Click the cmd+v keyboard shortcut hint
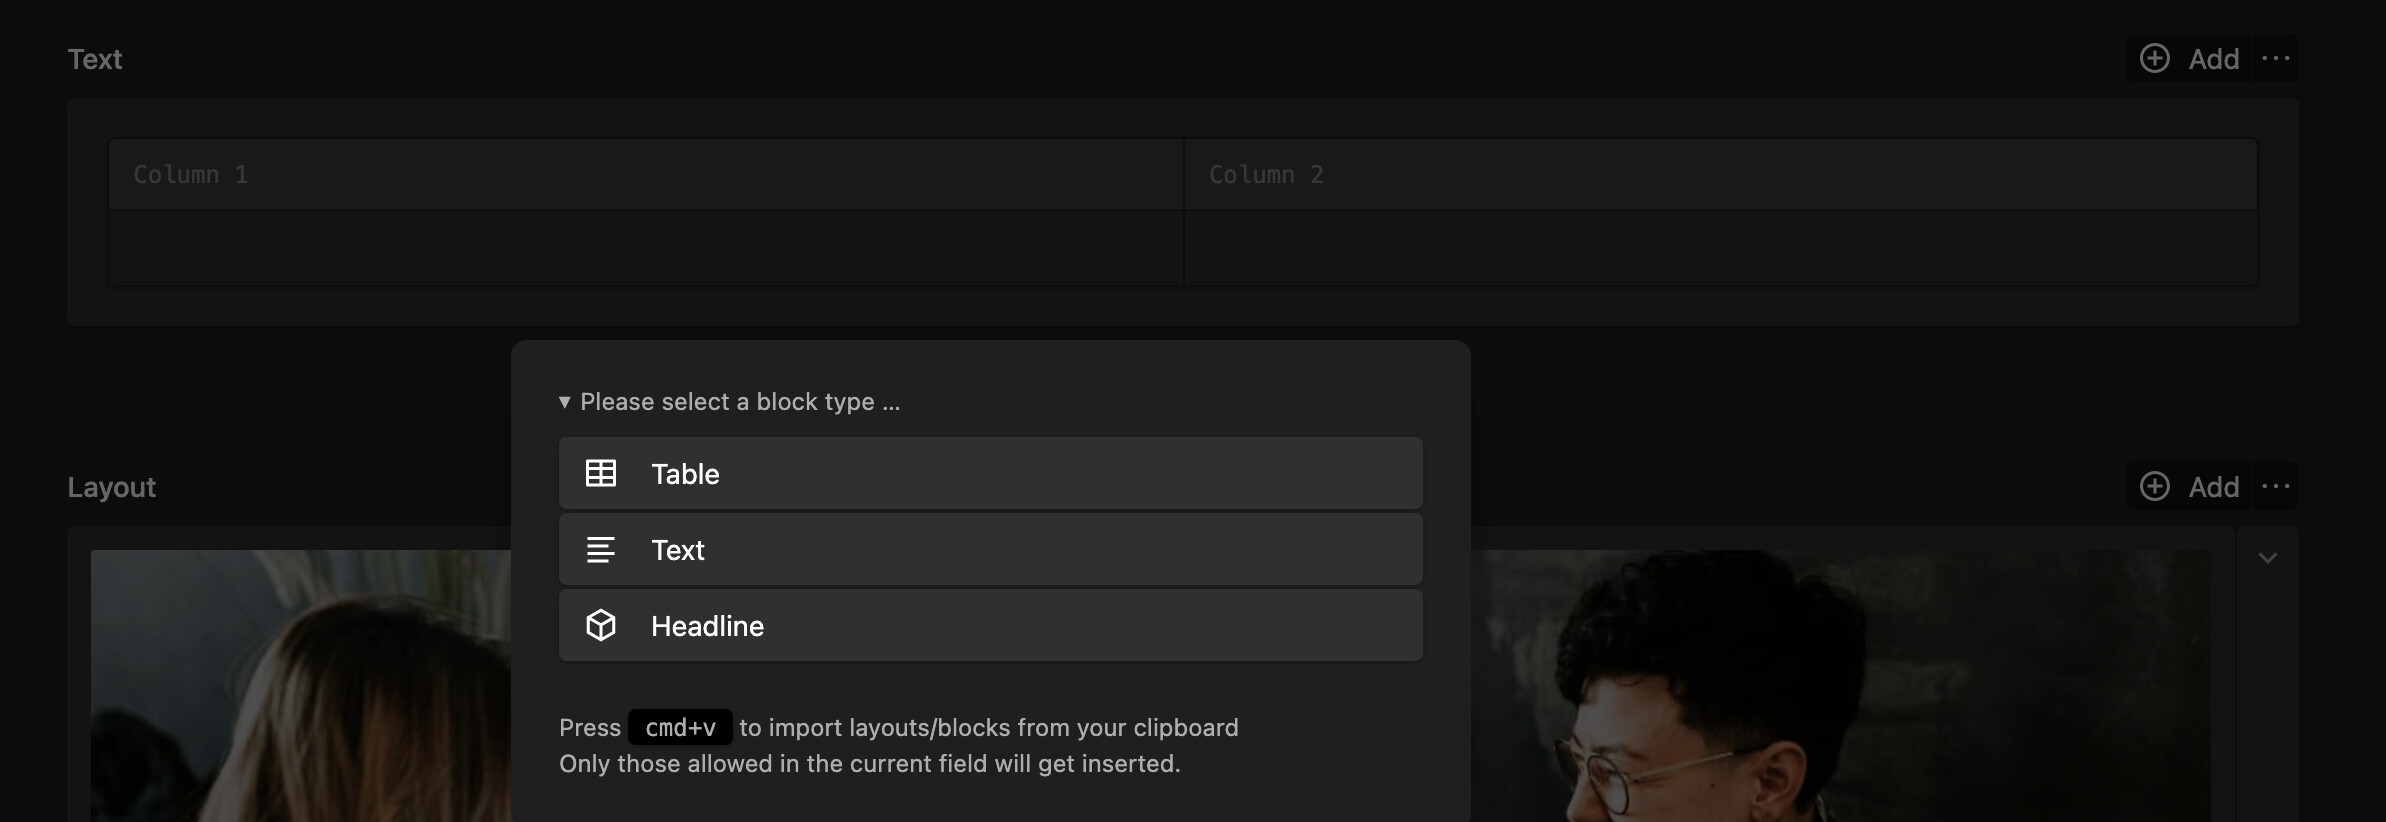2386x822 pixels. 680,728
